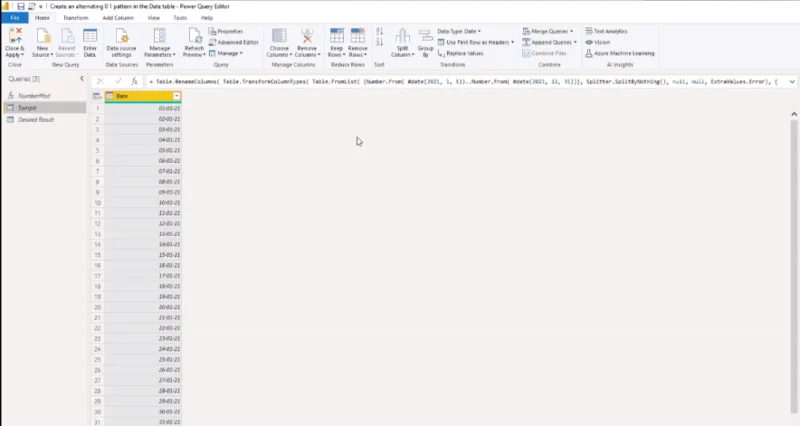Open the Add Column tab
The height and width of the screenshot is (426, 800).
point(118,18)
